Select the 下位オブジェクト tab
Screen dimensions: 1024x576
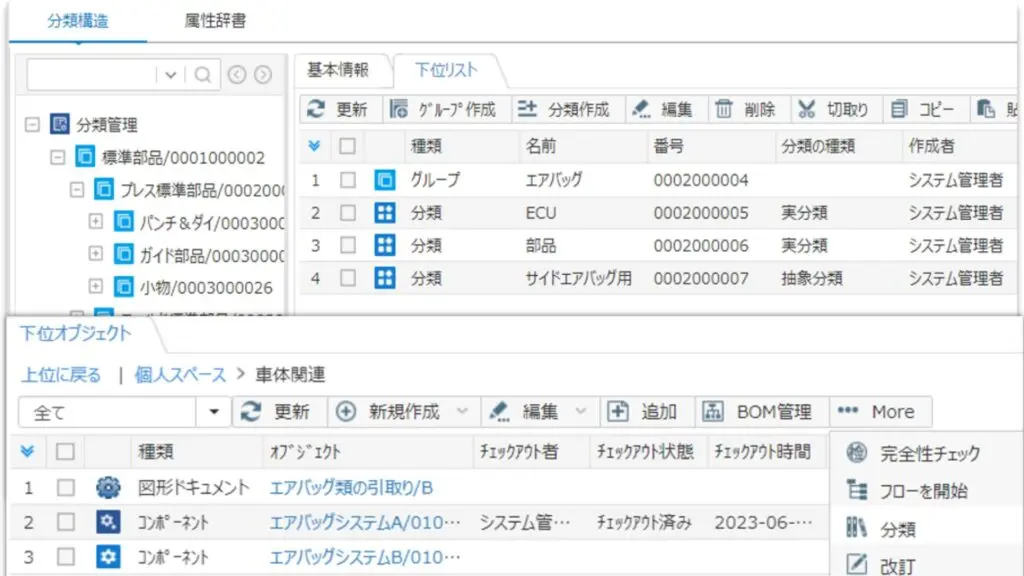click(x=76, y=333)
